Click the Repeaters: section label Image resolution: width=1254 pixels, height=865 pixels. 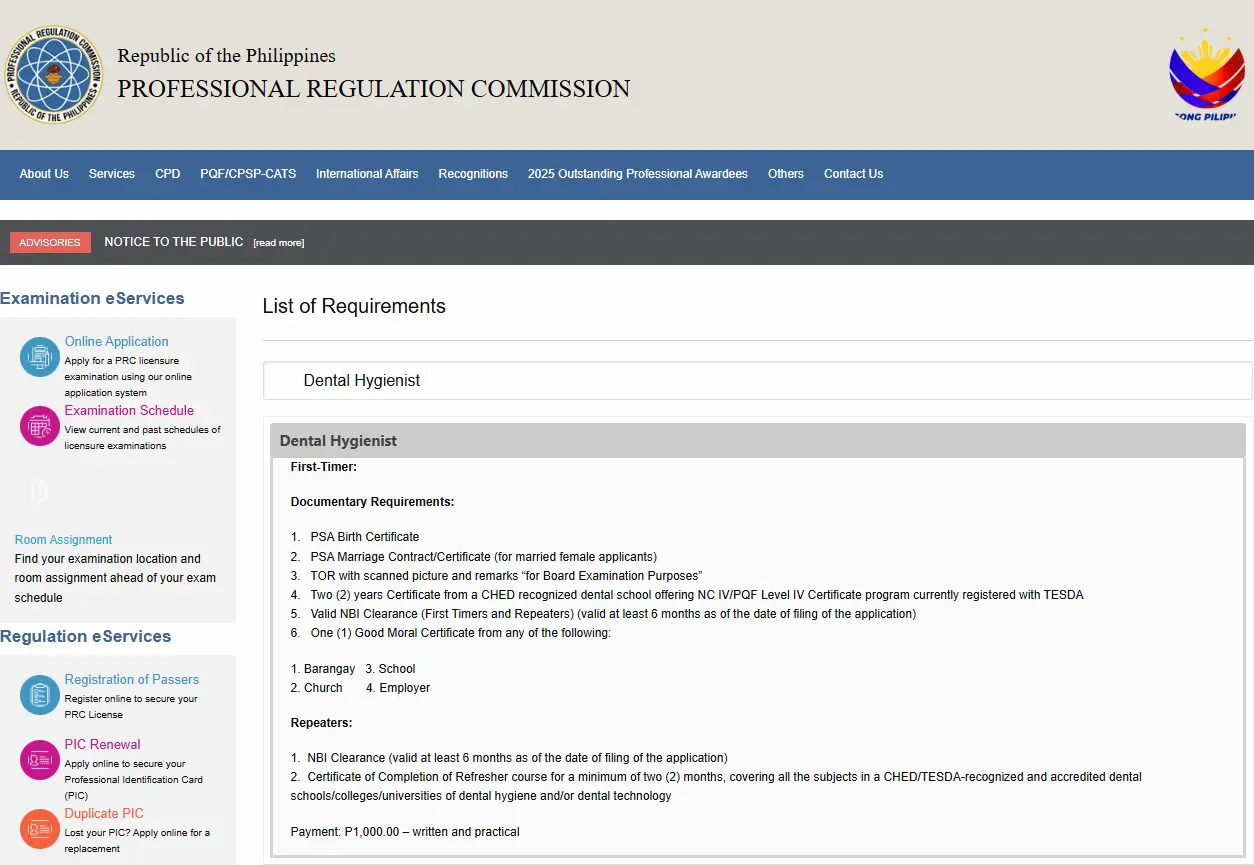pos(322,723)
